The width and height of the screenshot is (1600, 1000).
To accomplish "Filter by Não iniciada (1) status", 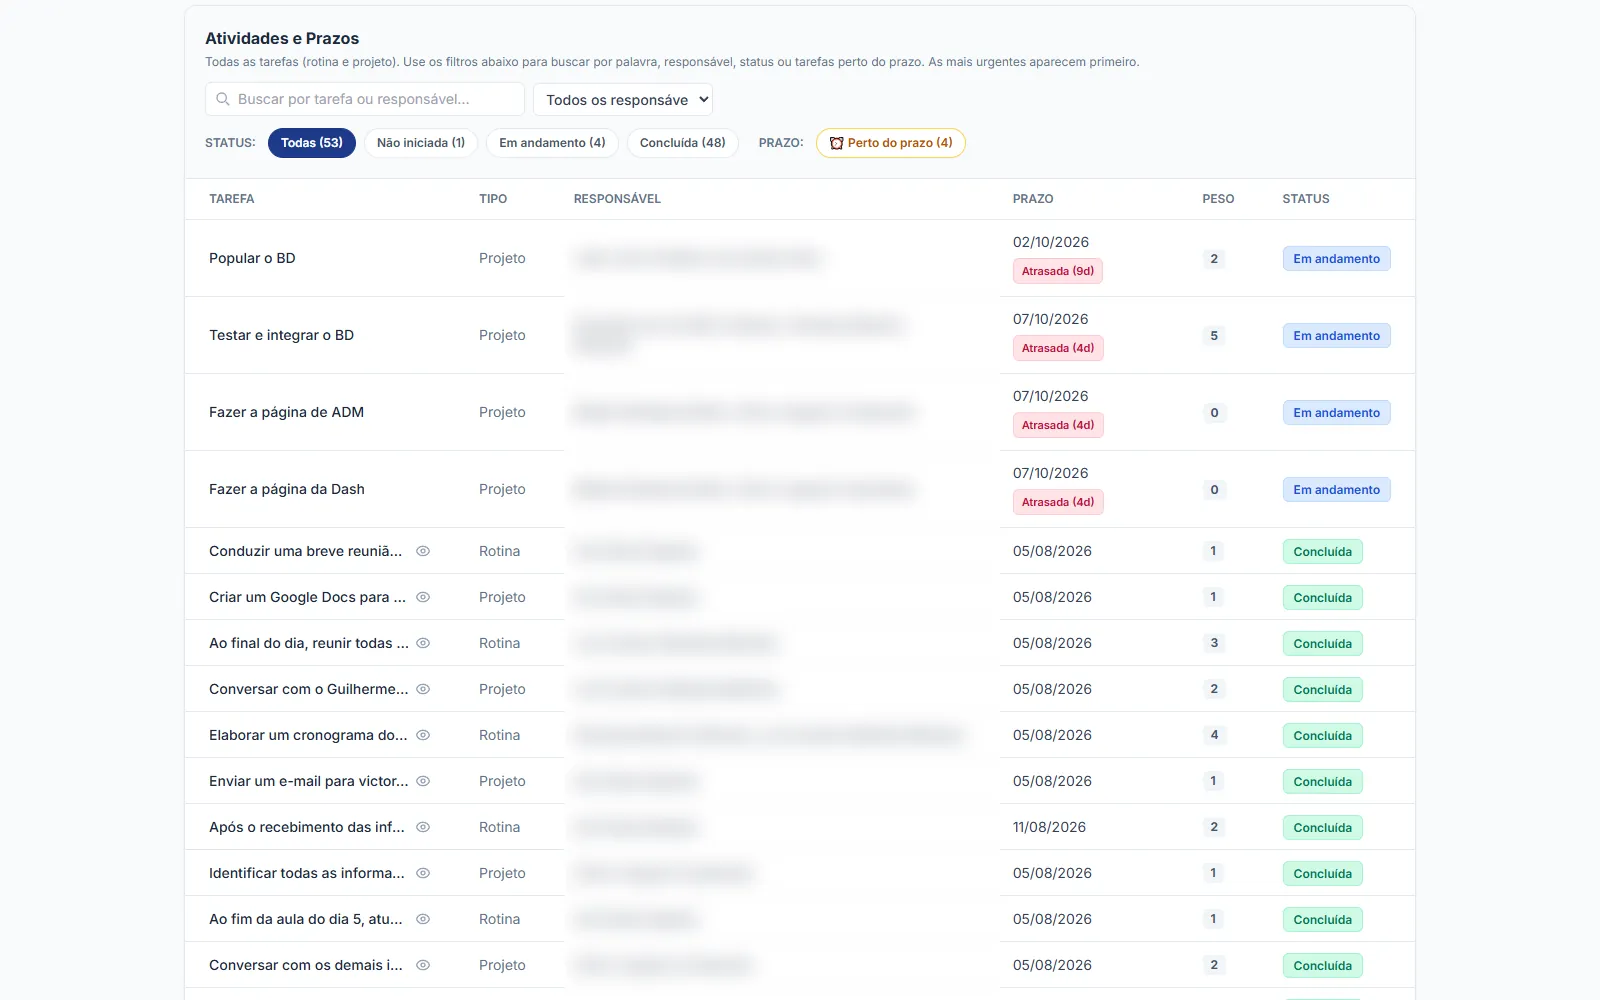I will click(x=421, y=143).
